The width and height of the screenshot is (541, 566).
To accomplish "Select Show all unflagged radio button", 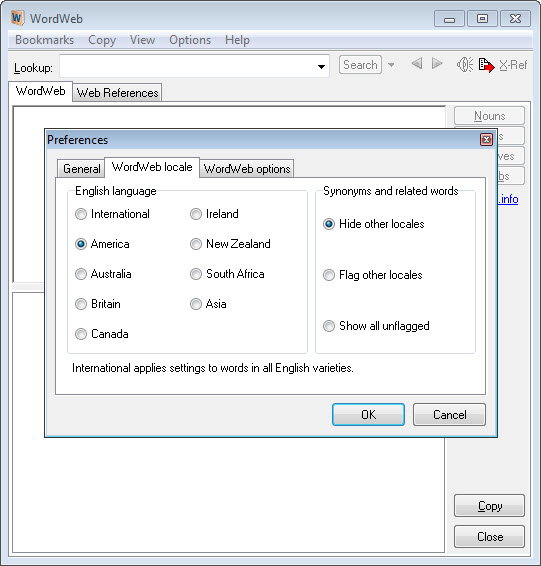I will pyautogui.click(x=329, y=326).
